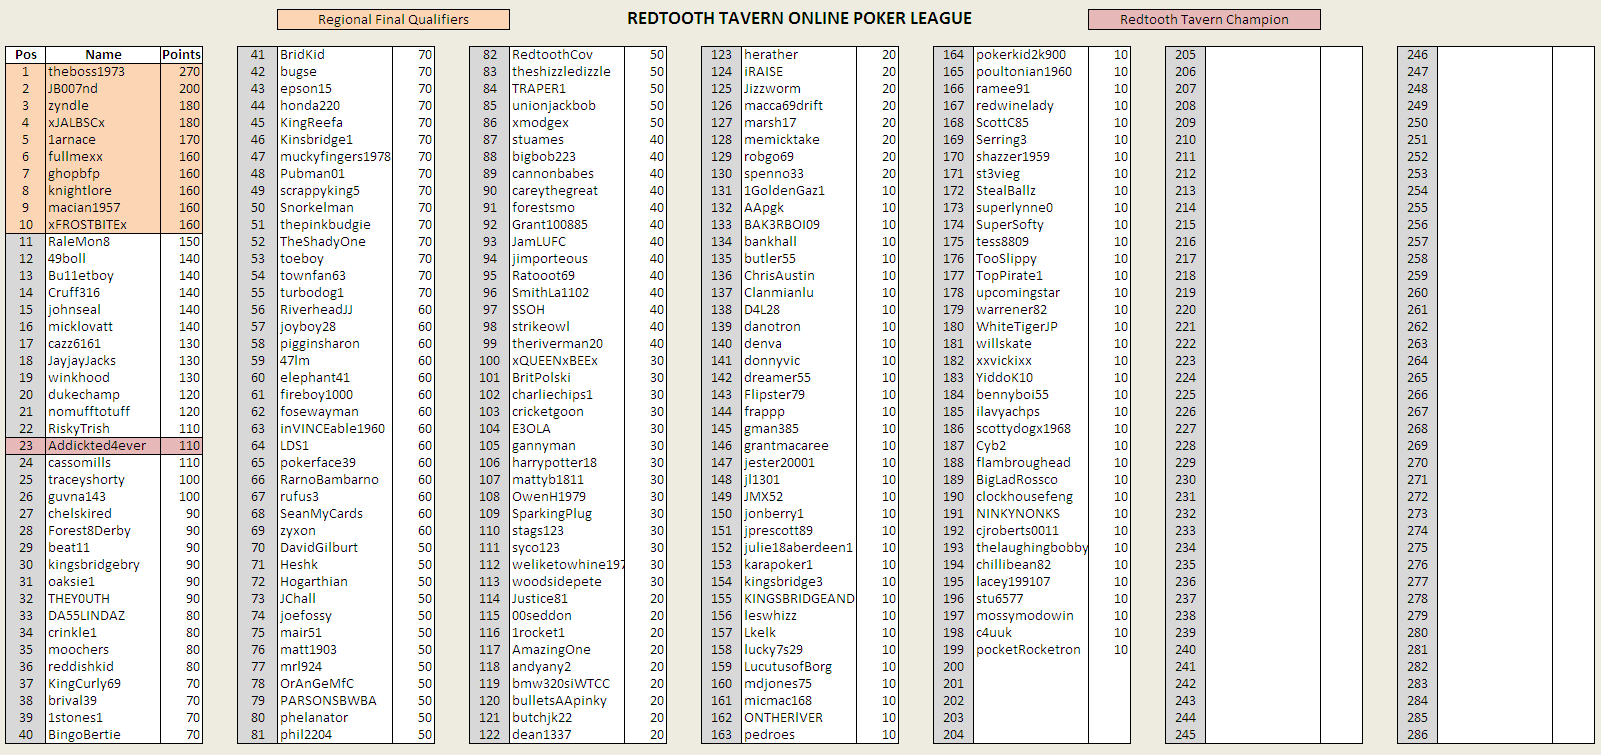The height and width of the screenshot is (755, 1601).
Task: Select xFROSTBITEx name cell
Action: click(103, 225)
